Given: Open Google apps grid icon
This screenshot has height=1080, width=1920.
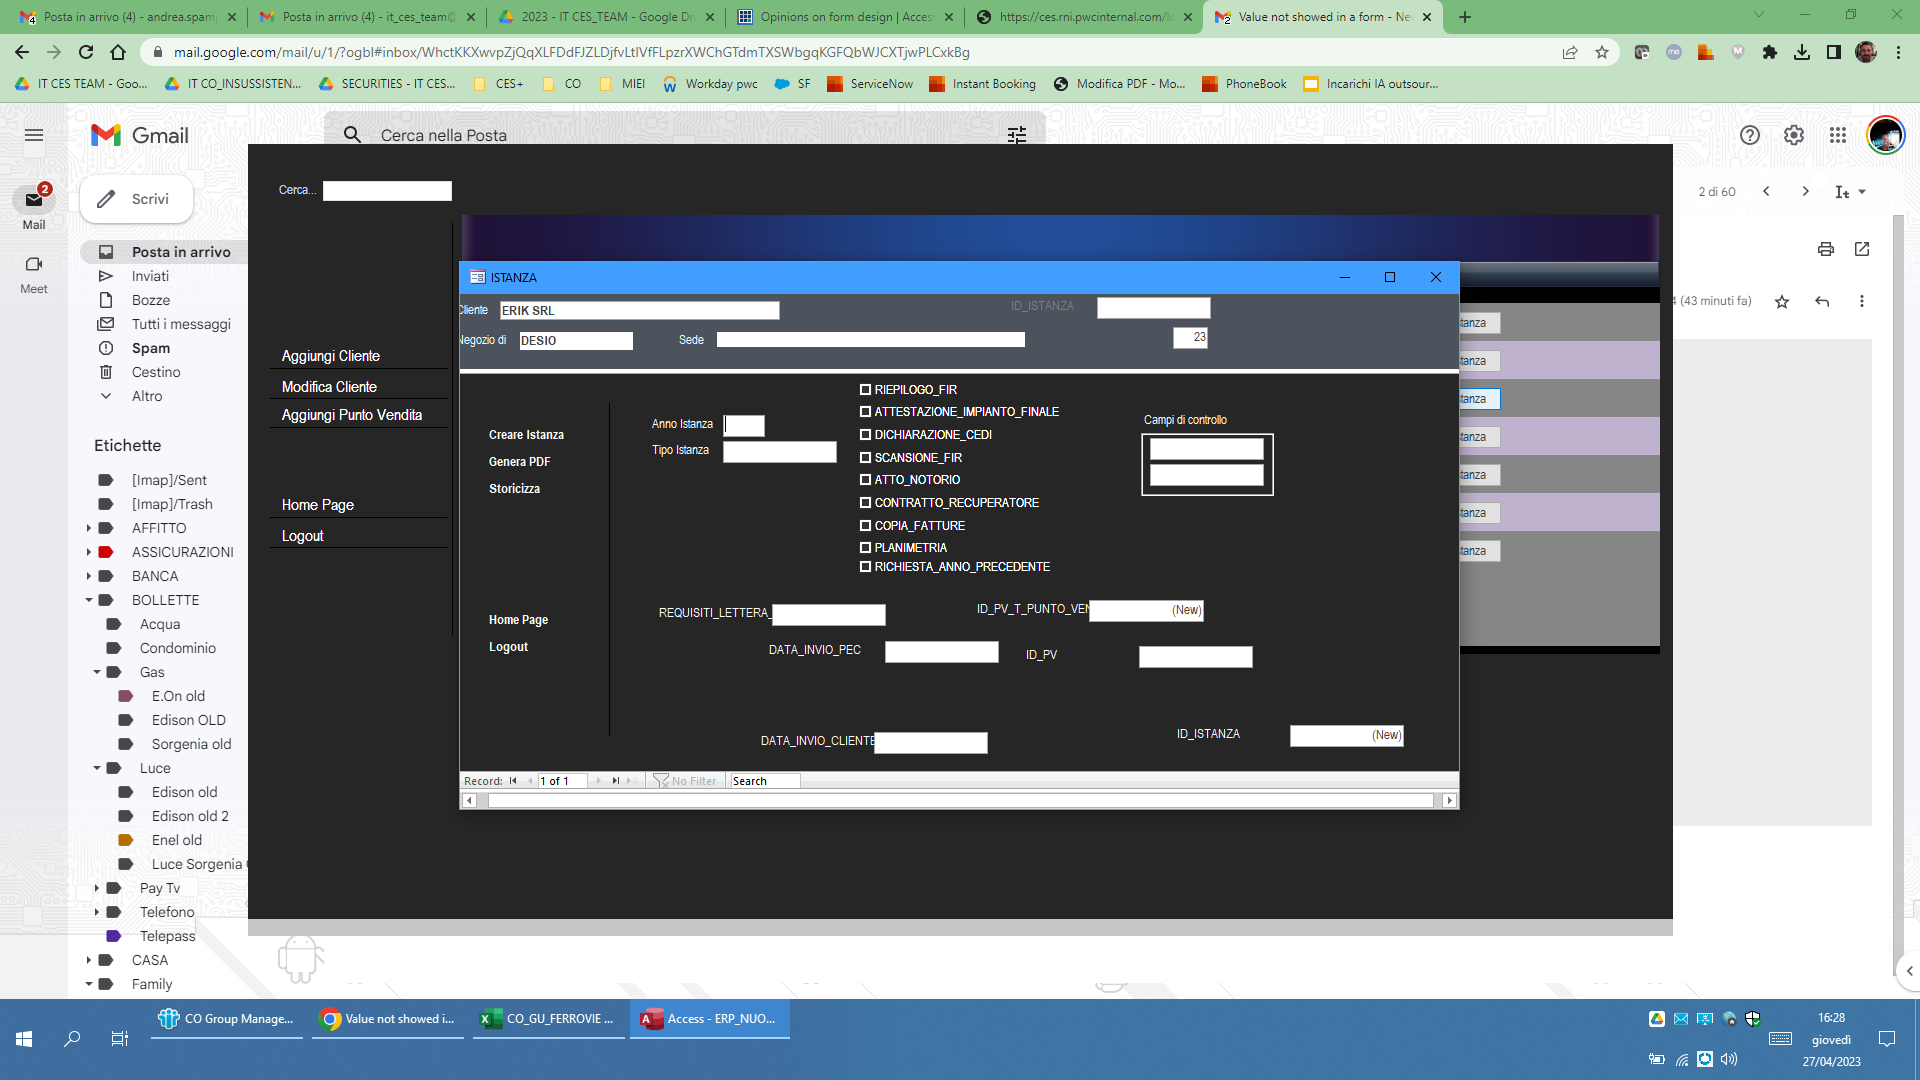Looking at the screenshot, I should coord(1838,135).
